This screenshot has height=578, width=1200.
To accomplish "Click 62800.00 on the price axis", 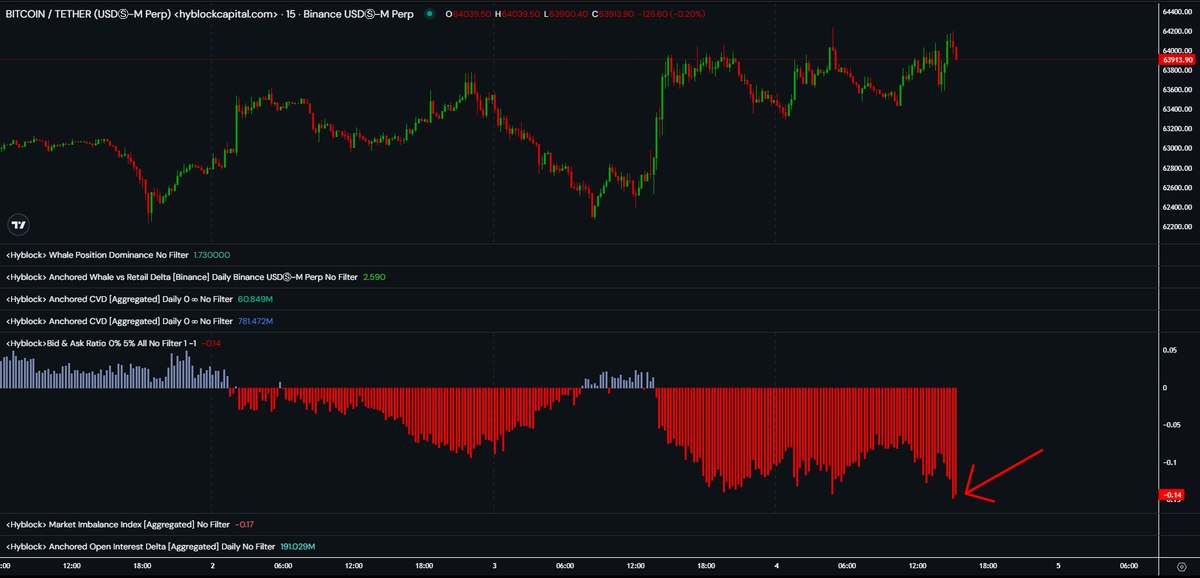I will (1177, 168).
